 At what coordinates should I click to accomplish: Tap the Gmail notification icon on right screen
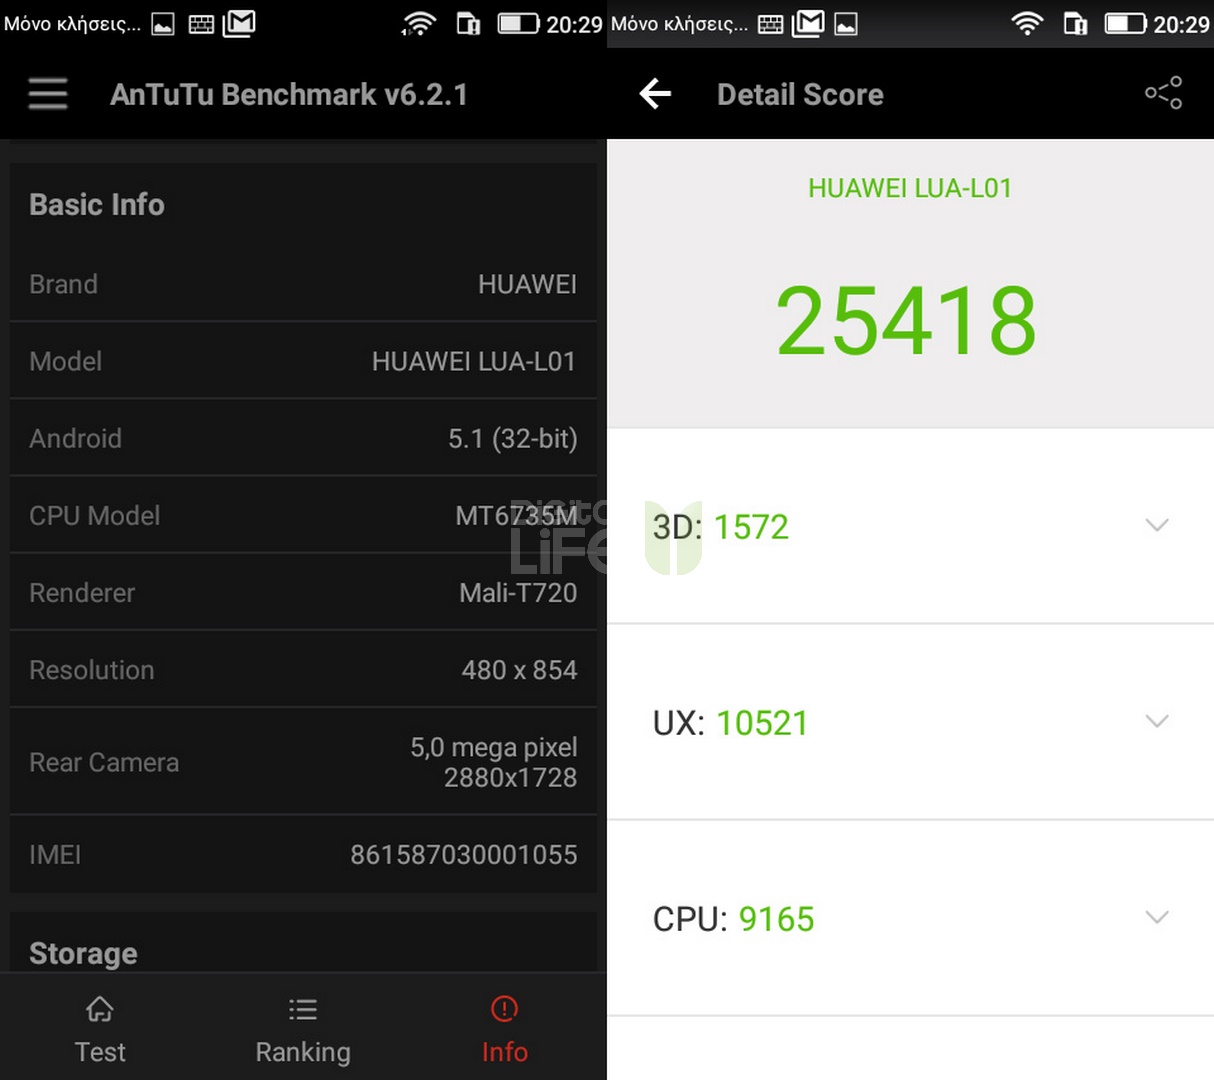[808, 23]
